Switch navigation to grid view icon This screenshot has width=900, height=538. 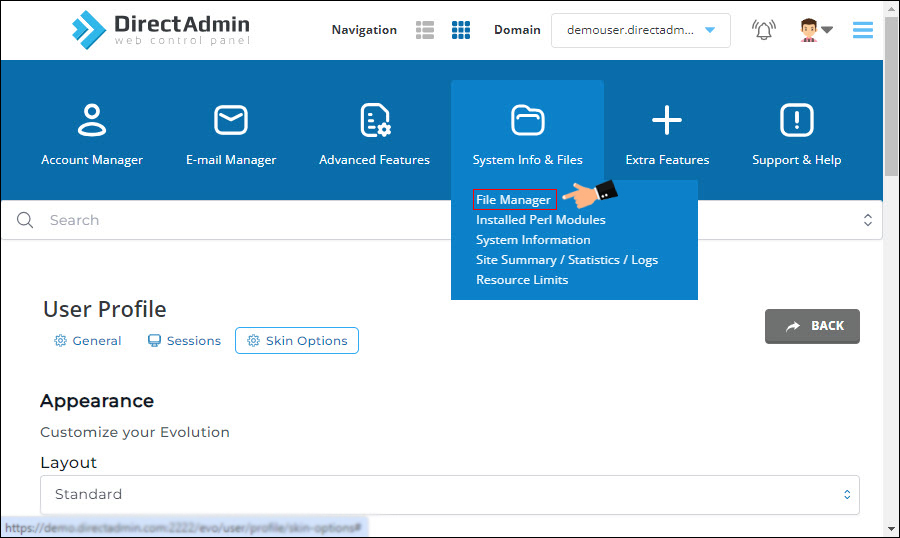pos(461,30)
